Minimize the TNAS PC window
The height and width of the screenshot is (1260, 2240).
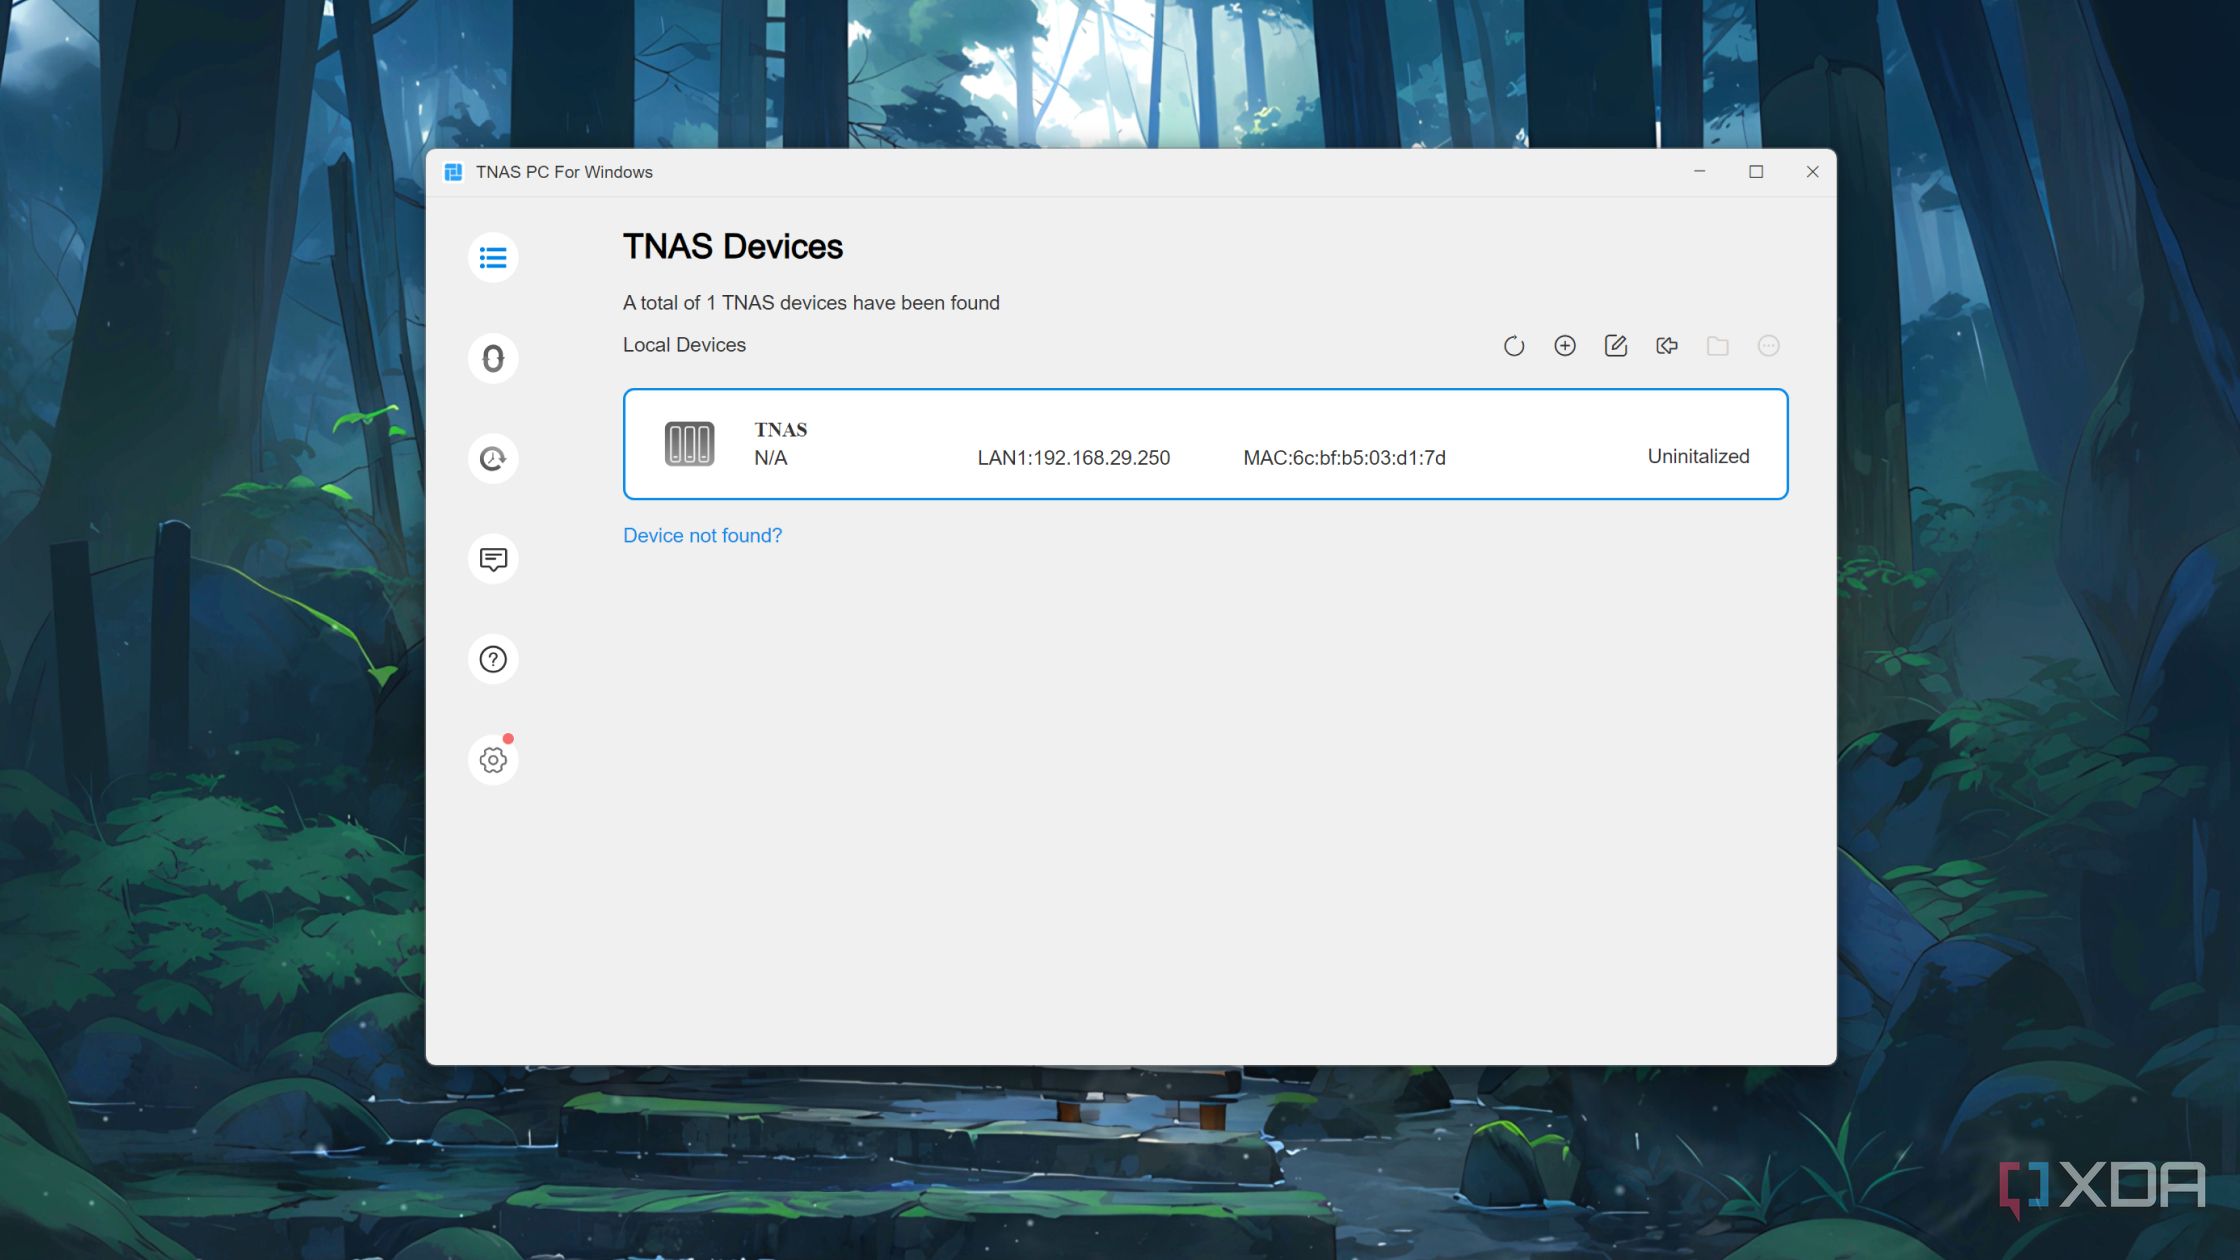pos(1699,172)
